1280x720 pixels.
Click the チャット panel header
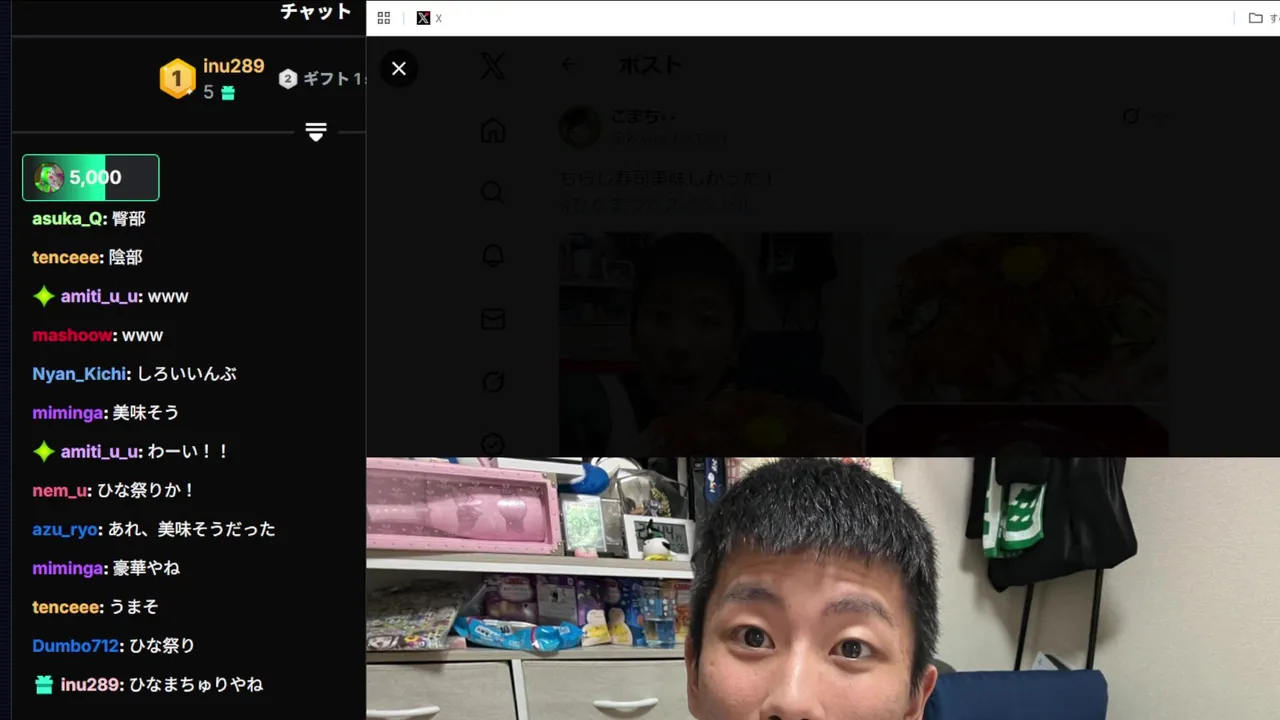pyautogui.click(x=316, y=12)
